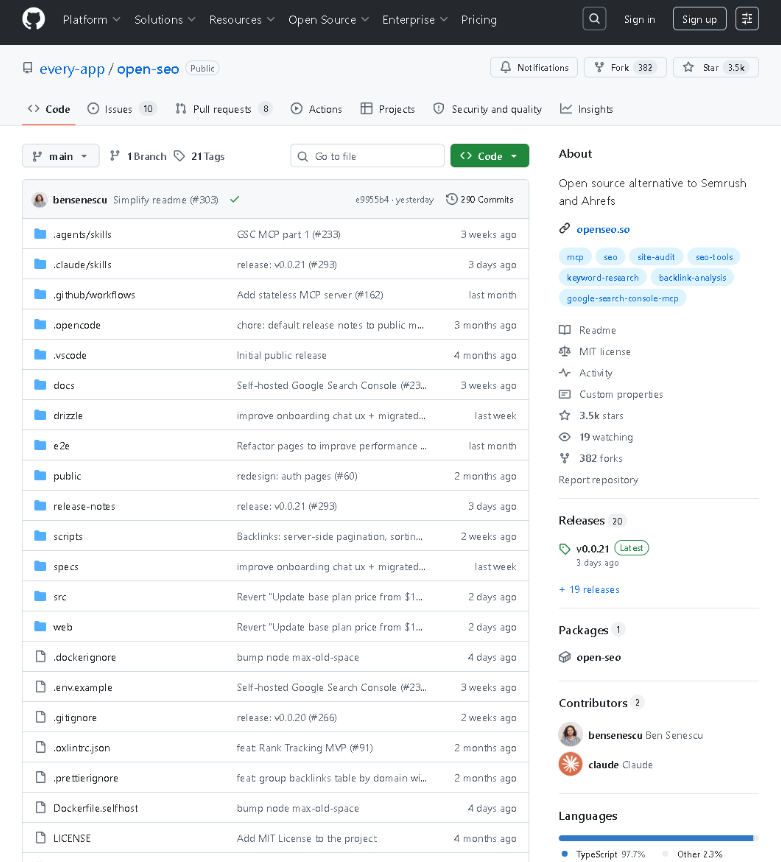Click the openseo.so website link

[602, 230]
